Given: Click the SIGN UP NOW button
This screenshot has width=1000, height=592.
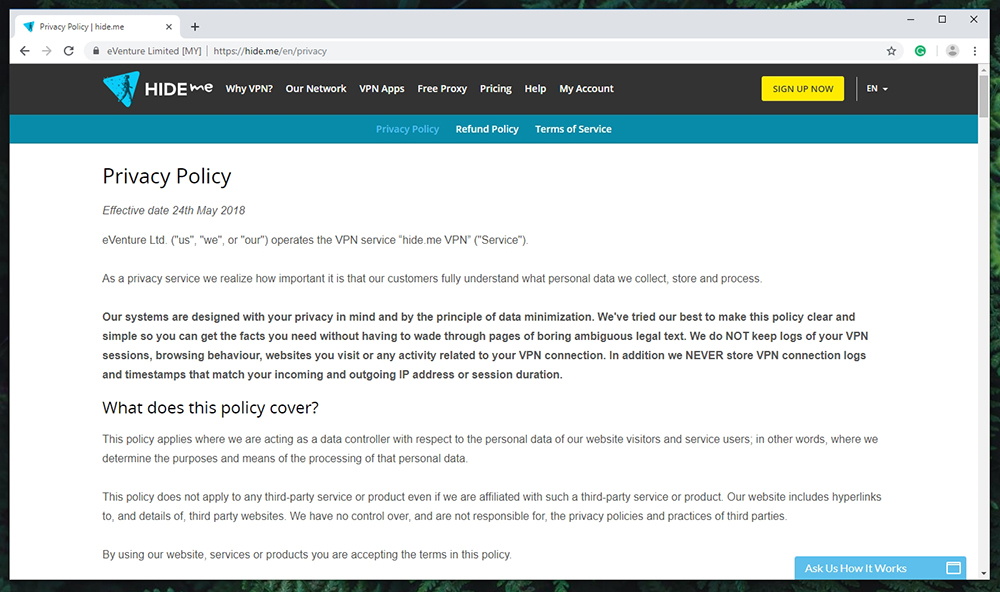Looking at the screenshot, I should click(x=802, y=89).
